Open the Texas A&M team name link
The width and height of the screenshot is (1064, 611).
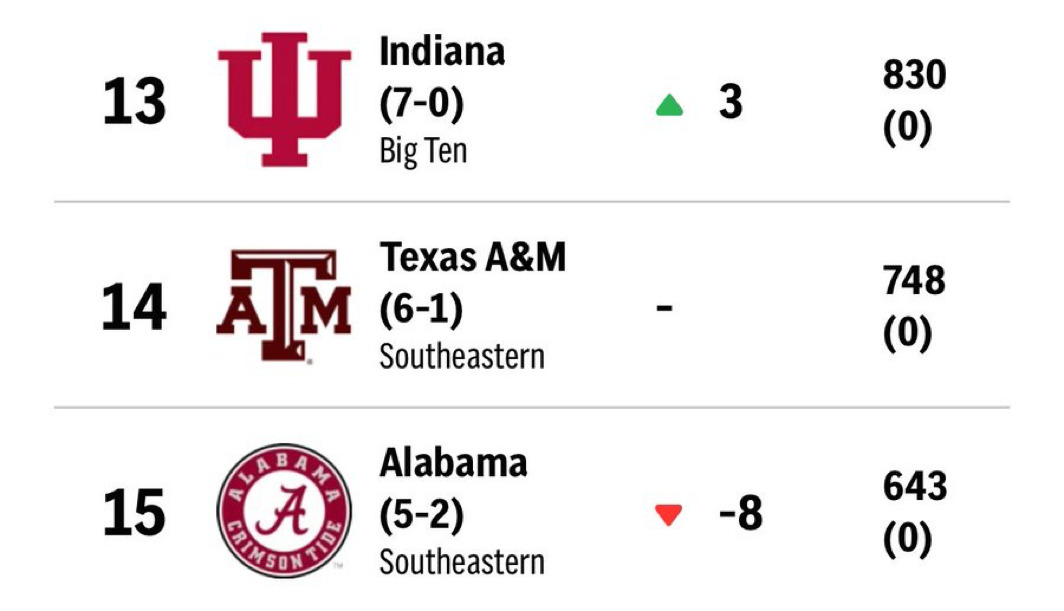[473, 257]
